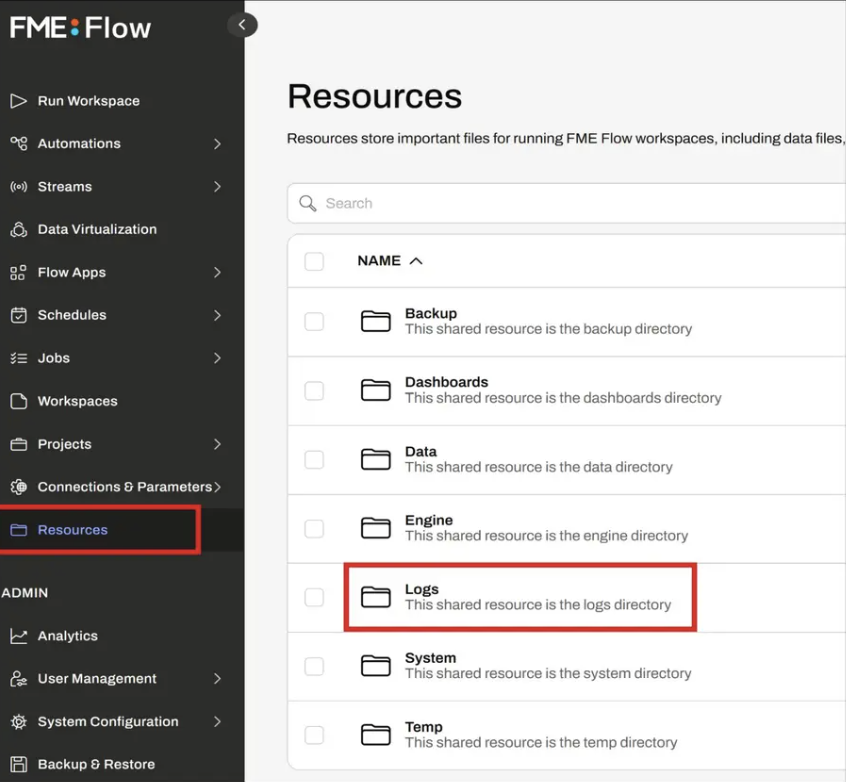Expand the Automations submenu chevron
This screenshot has height=782, width=846.
[217, 144]
